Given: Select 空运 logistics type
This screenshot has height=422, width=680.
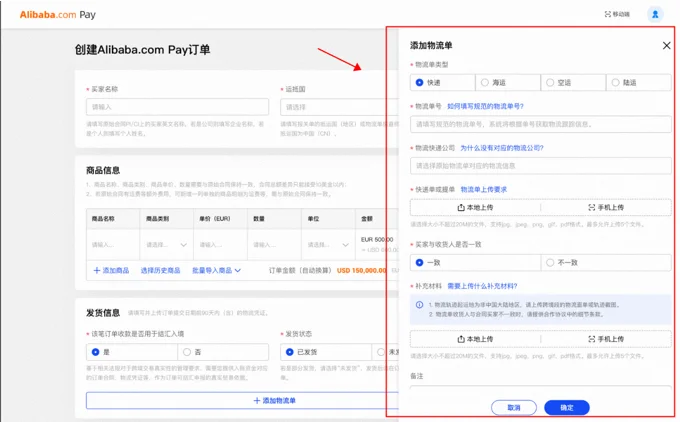Looking at the screenshot, I should tap(550, 83).
